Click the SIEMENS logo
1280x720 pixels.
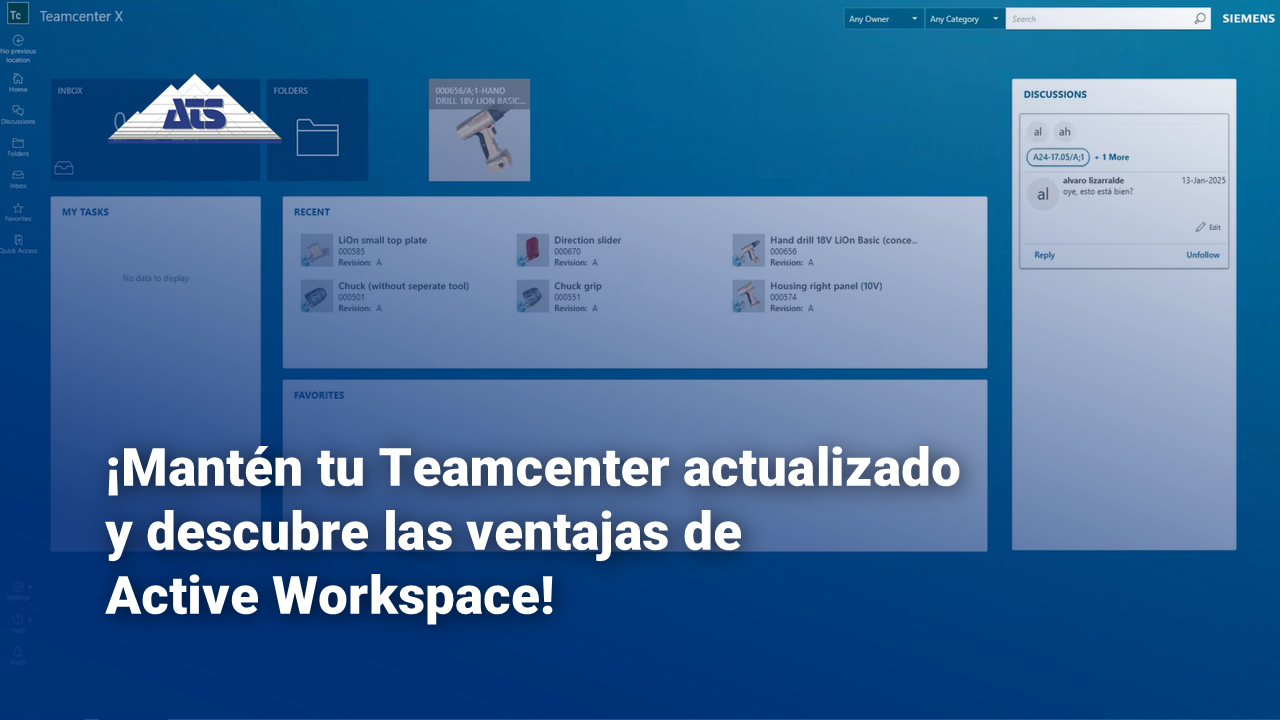[x=1248, y=18]
